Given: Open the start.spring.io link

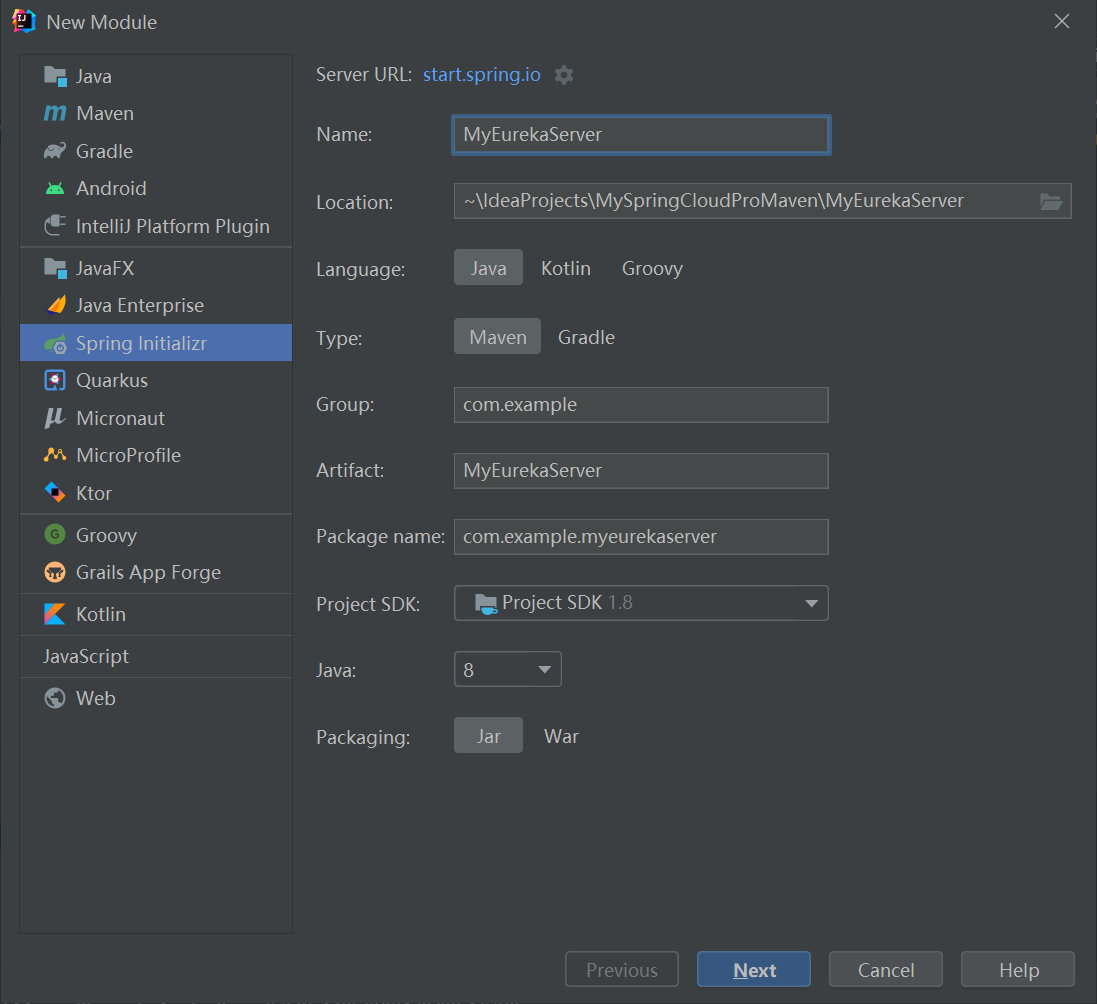Looking at the screenshot, I should (481, 75).
